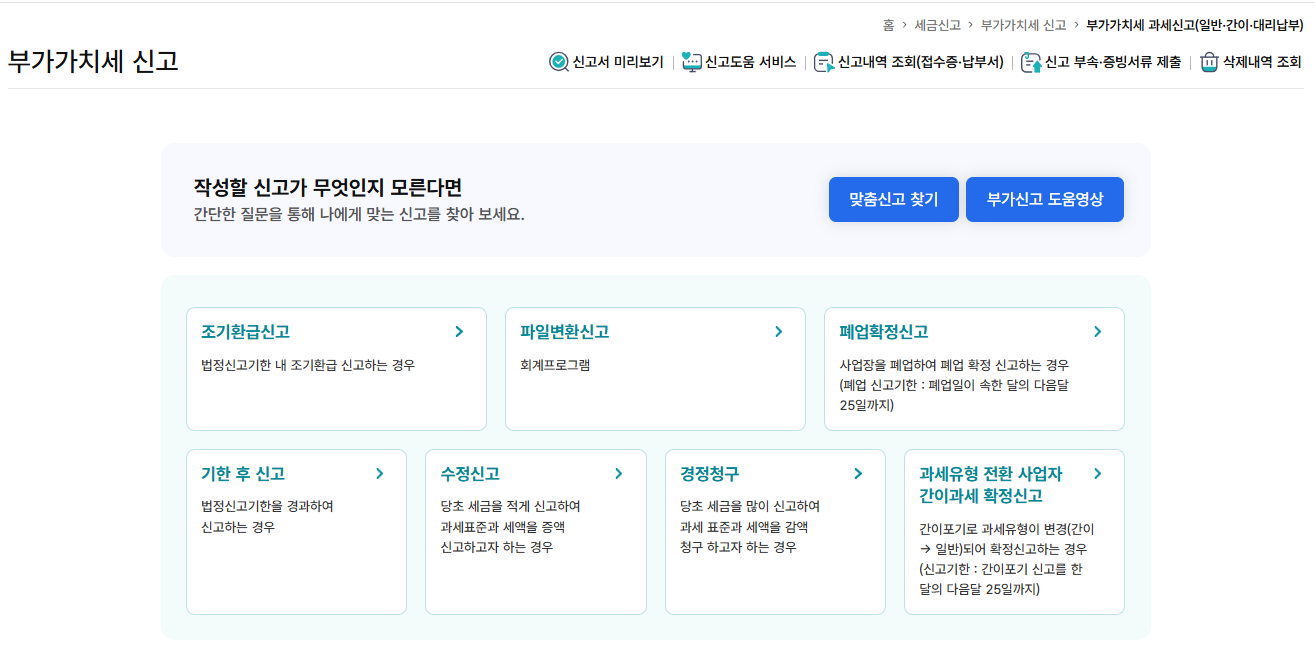Screen dimensions: 1315x653
Task: Click the 회계프로그램 description text
Action: (x=555, y=365)
